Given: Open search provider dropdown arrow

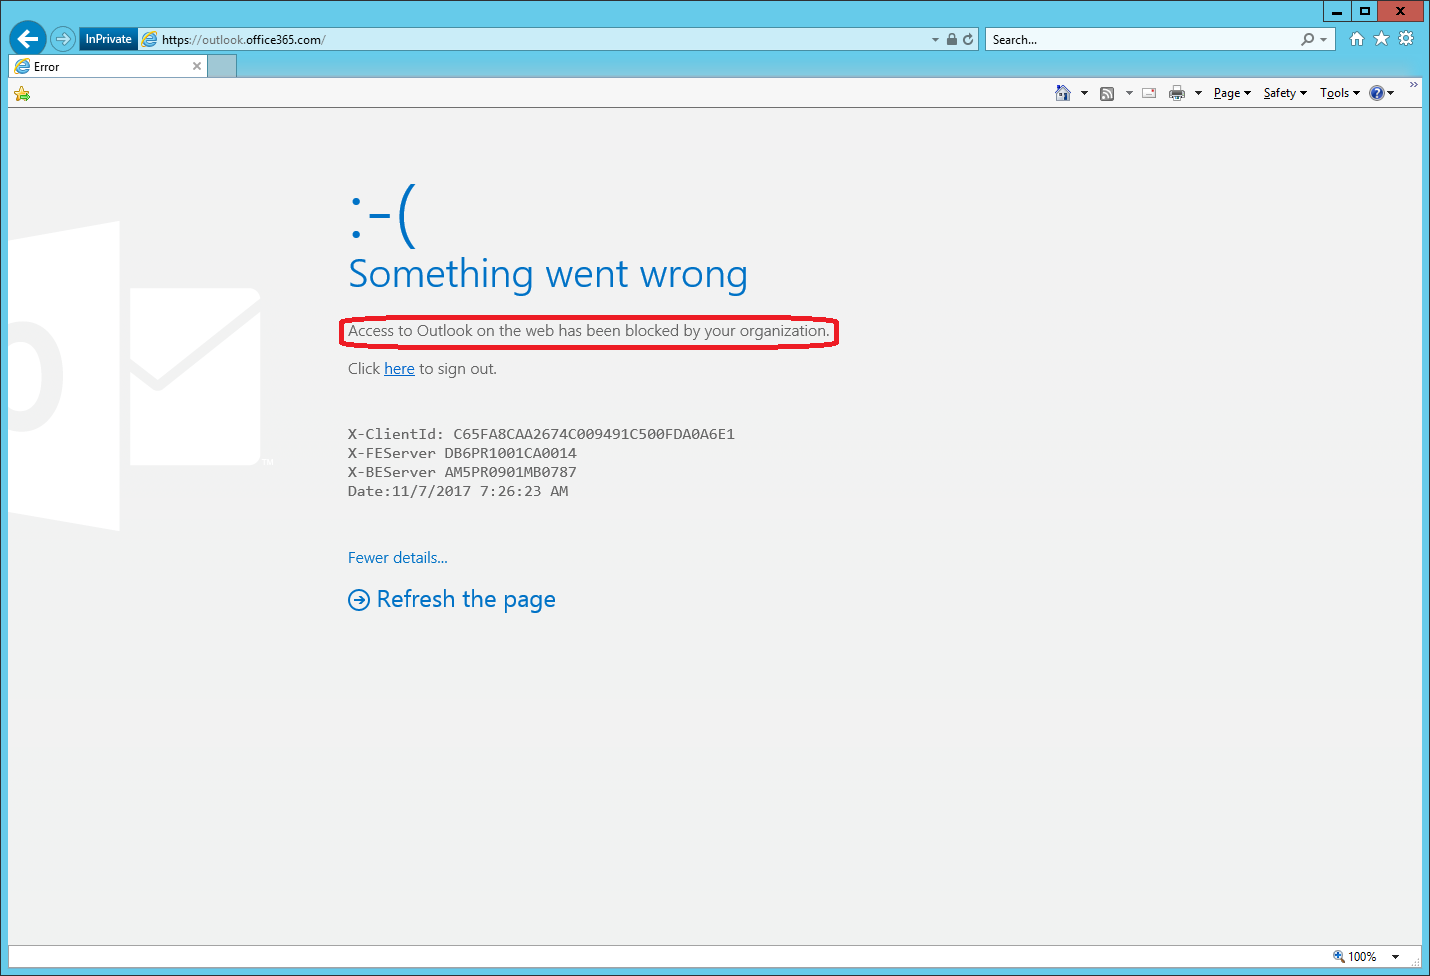Looking at the screenshot, I should tap(1324, 40).
